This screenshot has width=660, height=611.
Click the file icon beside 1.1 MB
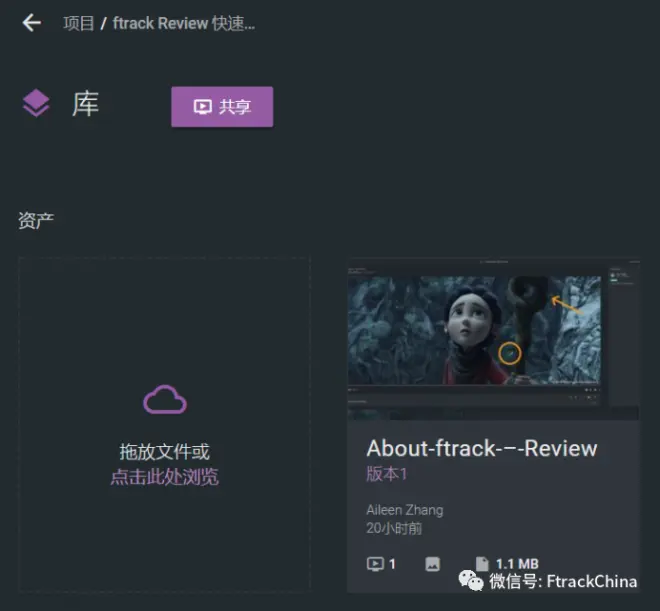pos(482,564)
